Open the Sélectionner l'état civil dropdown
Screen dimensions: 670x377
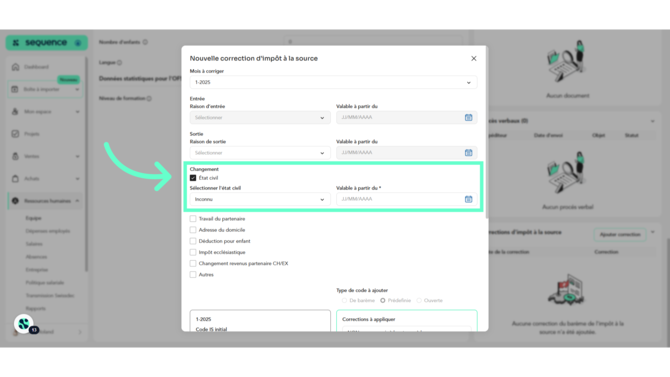tap(260, 199)
